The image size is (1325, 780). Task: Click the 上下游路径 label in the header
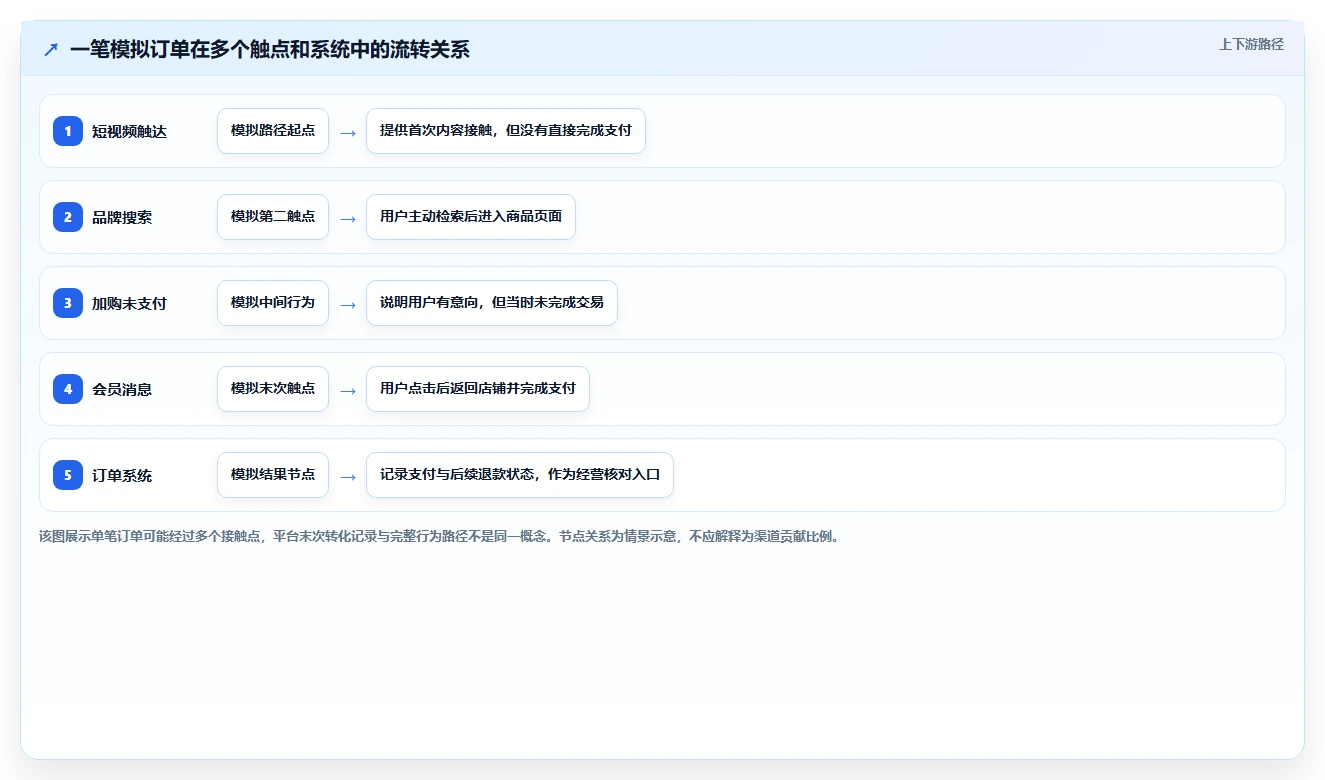(x=1251, y=44)
